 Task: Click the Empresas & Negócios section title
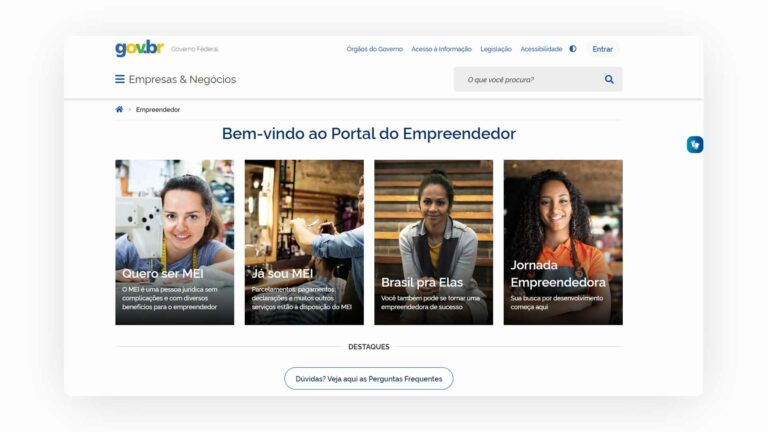pyautogui.click(x=182, y=79)
